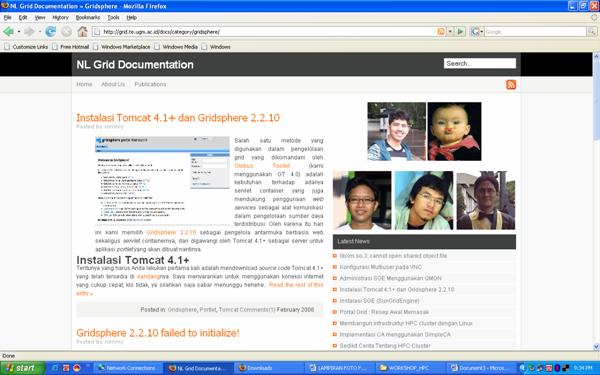The image size is (600, 375).
Task: Click the baby photo thumbnail
Action: [x=454, y=131]
